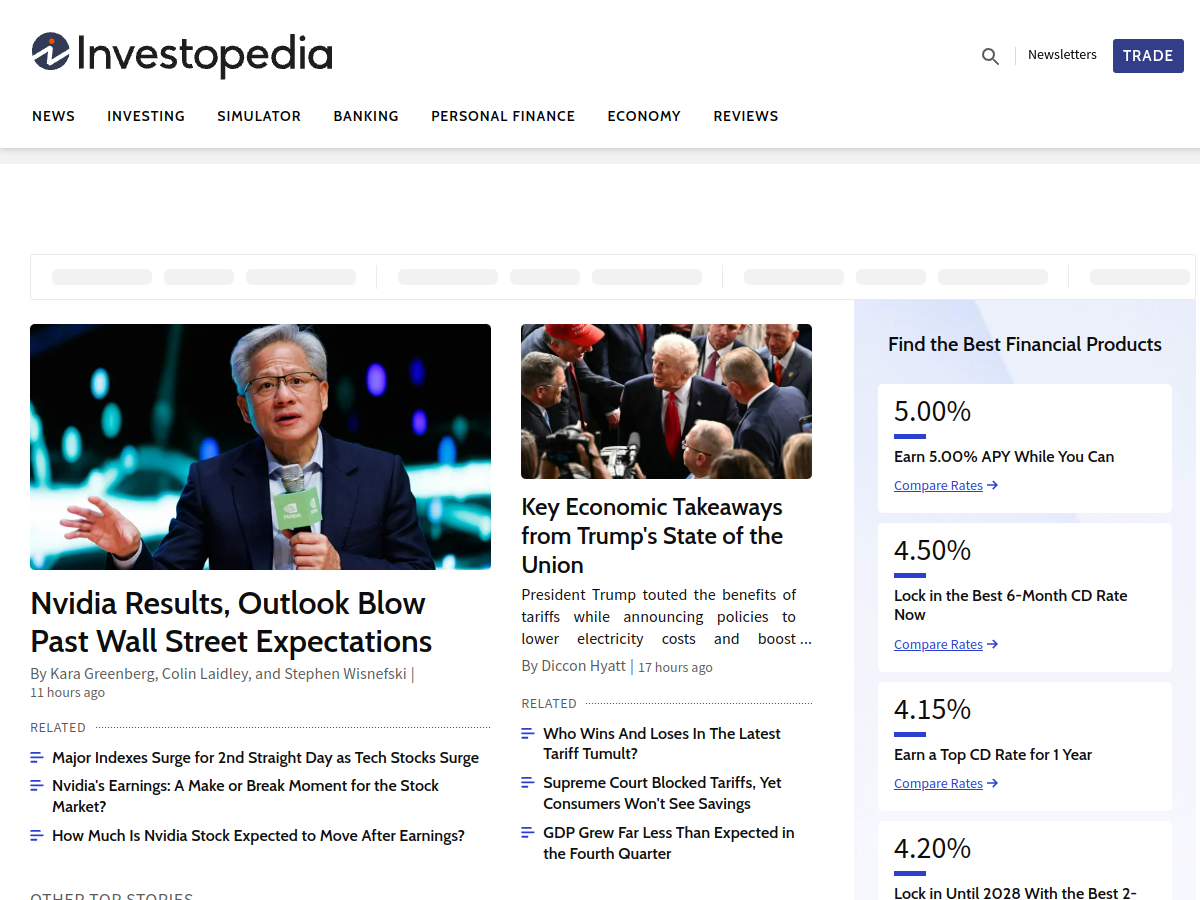The height and width of the screenshot is (900, 1200).
Task: Open Supreme Court Blocked Tariffs article
Action: (x=662, y=793)
